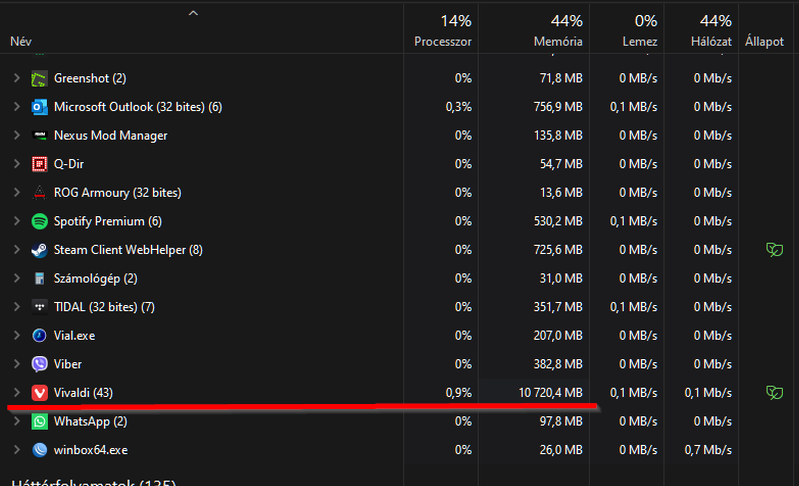Sort by the Név column header
Image resolution: width=799 pixels, height=486 pixels.
tap(21, 42)
